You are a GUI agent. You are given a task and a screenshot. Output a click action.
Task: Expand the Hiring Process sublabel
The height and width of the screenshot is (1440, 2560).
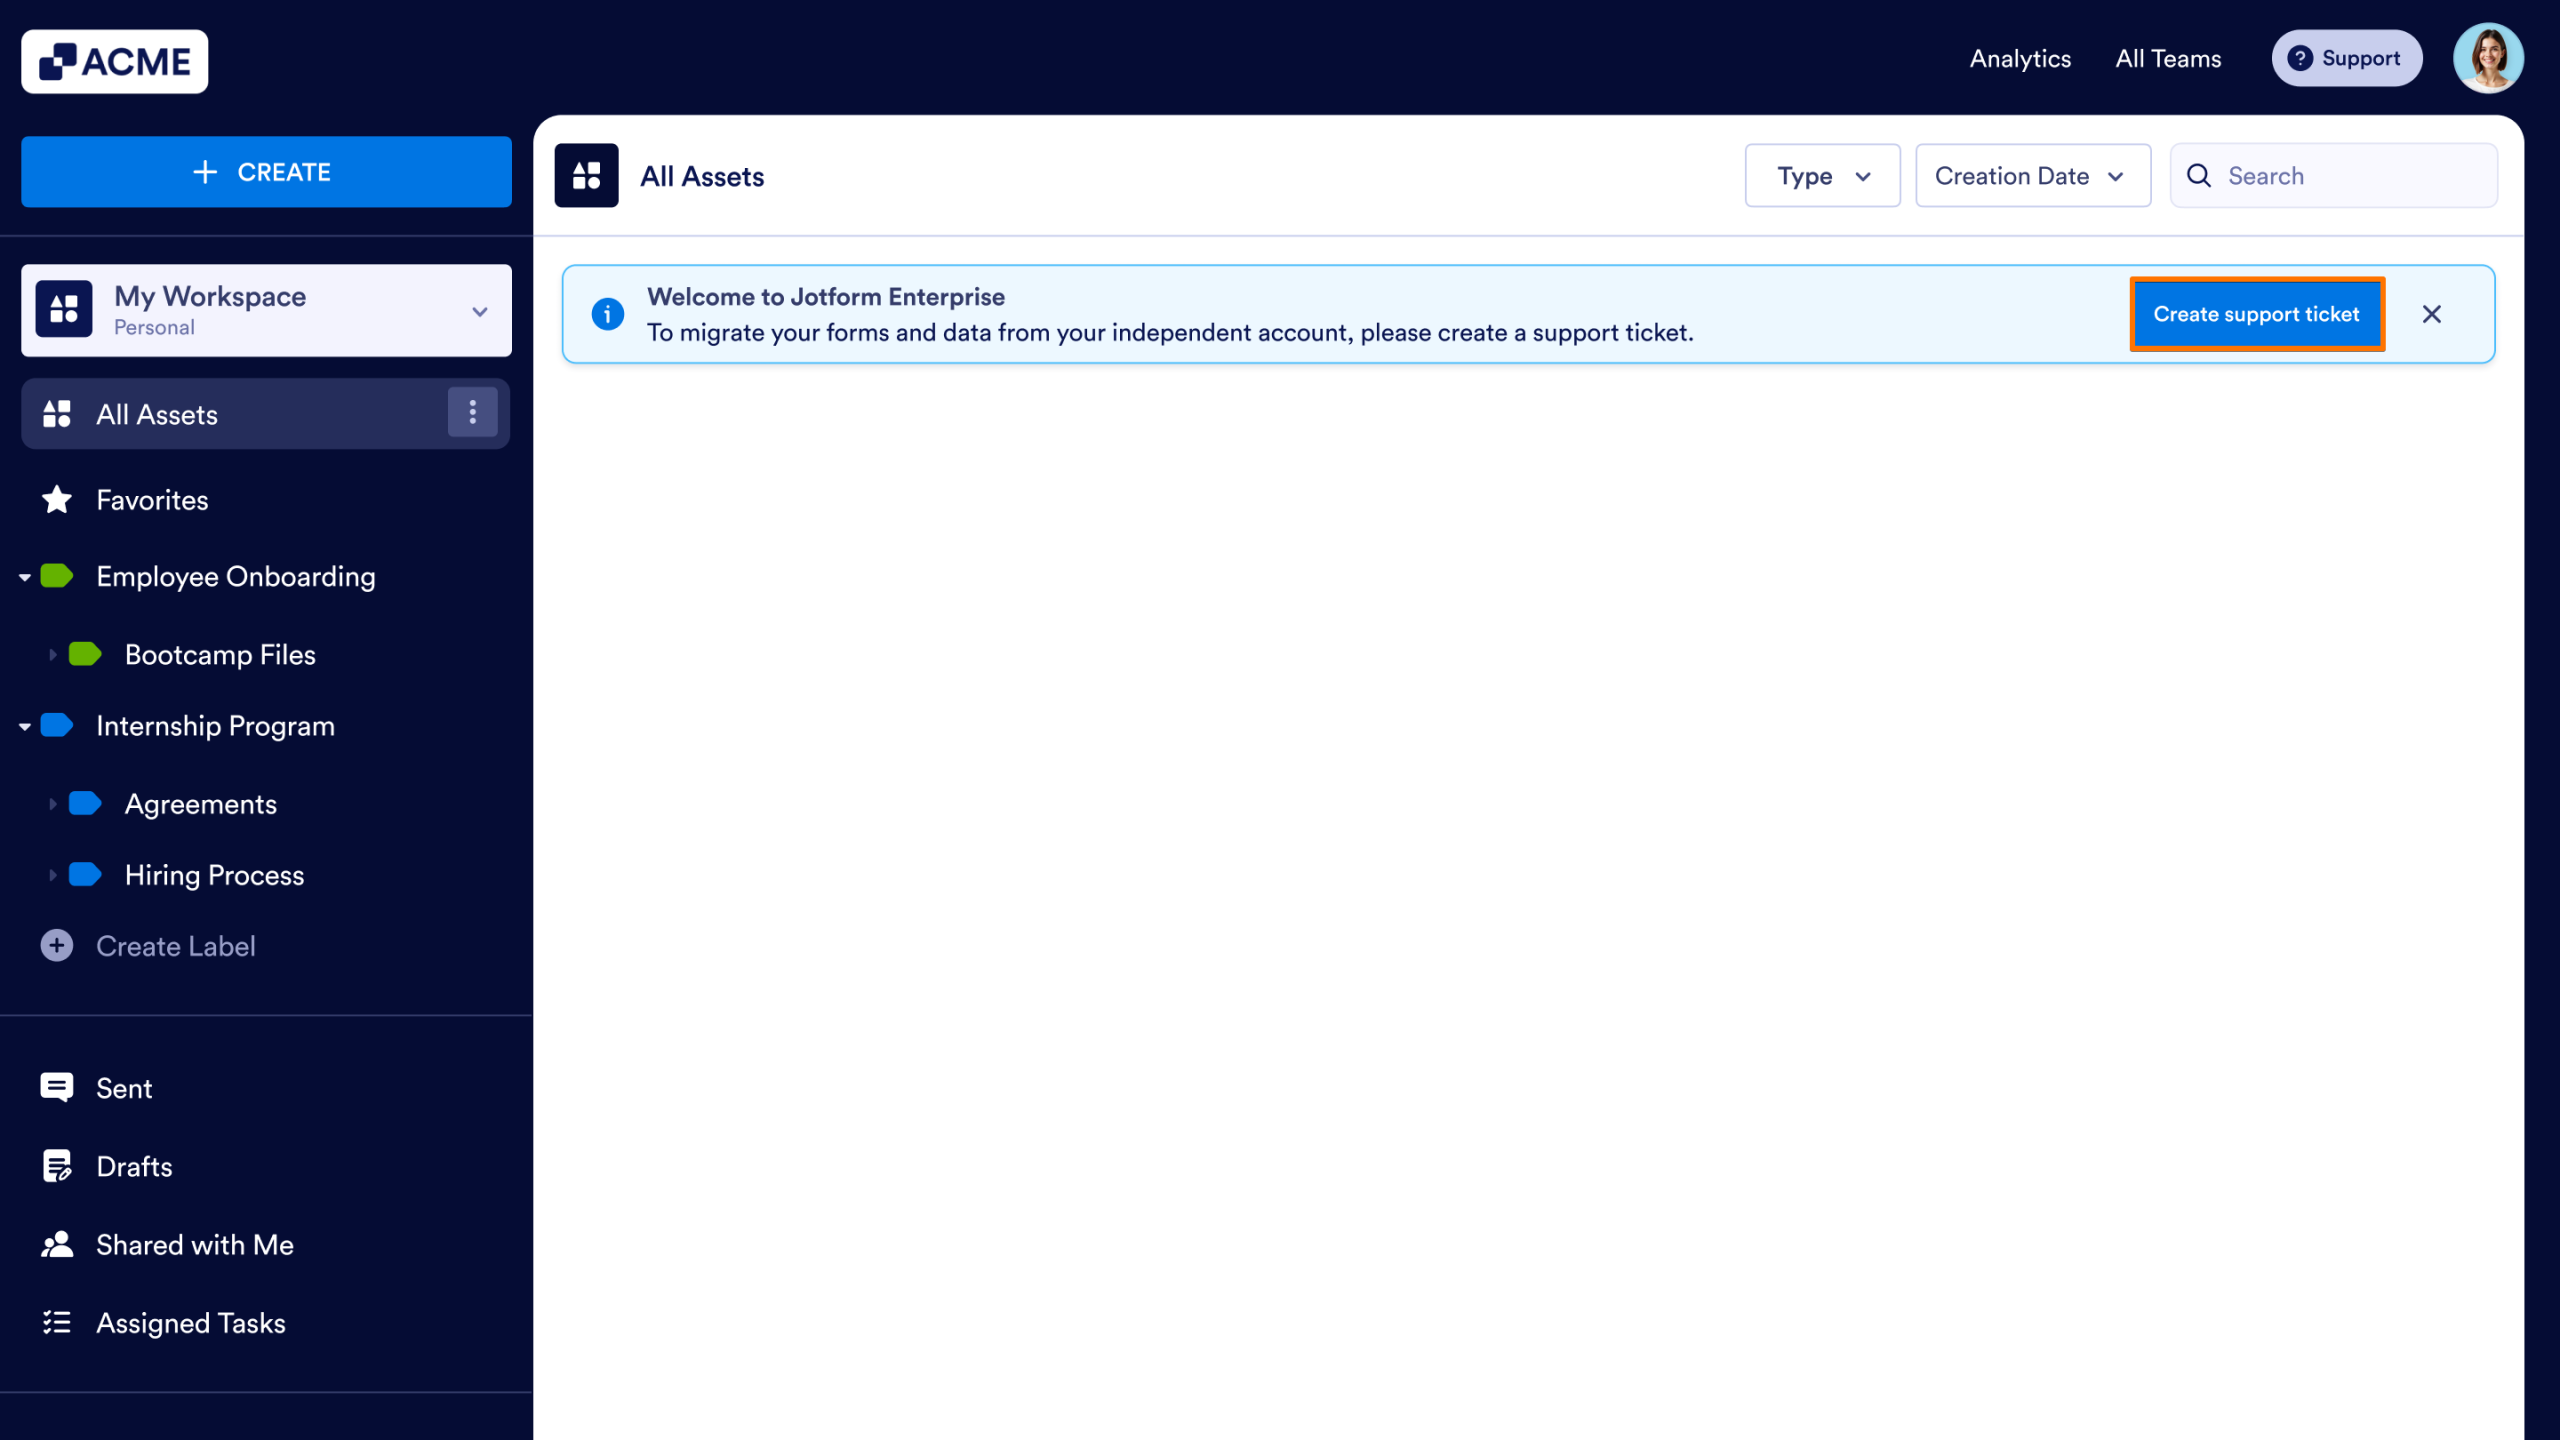53,875
